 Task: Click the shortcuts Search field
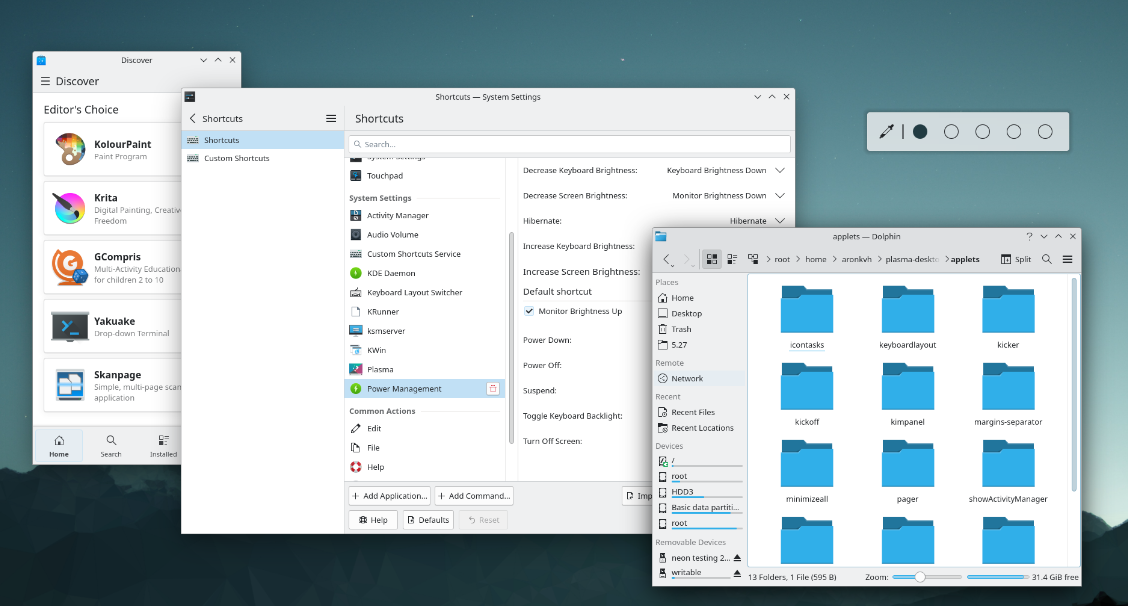coord(570,144)
